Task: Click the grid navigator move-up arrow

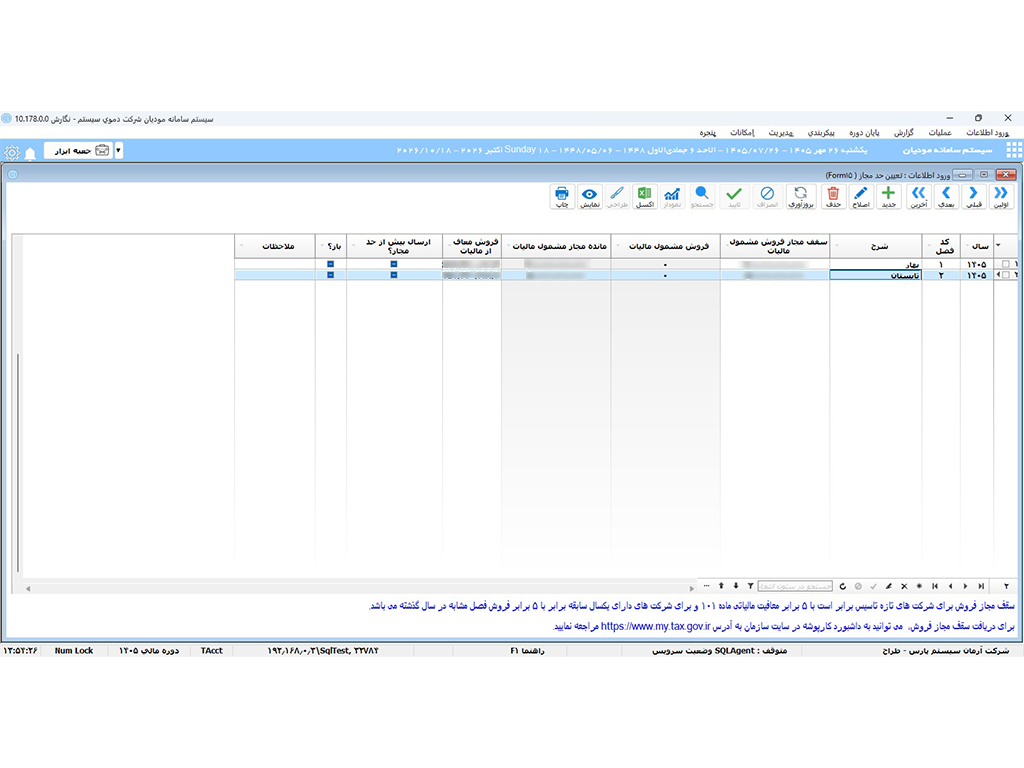Action: click(721, 586)
